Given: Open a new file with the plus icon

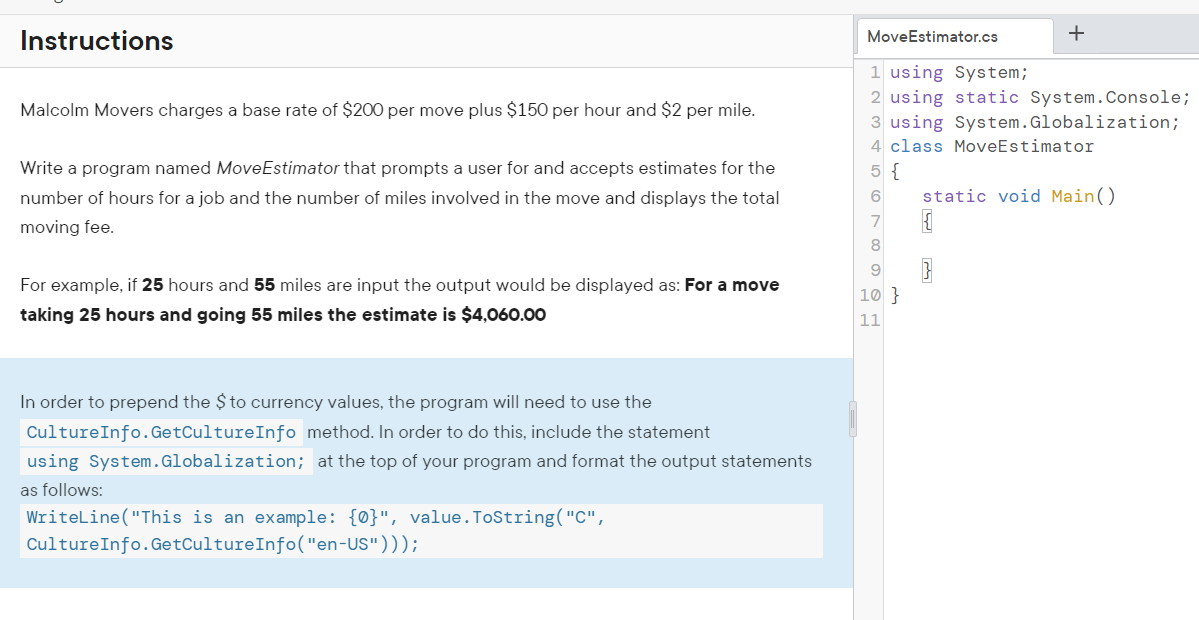Looking at the screenshot, I should point(1076,33).
